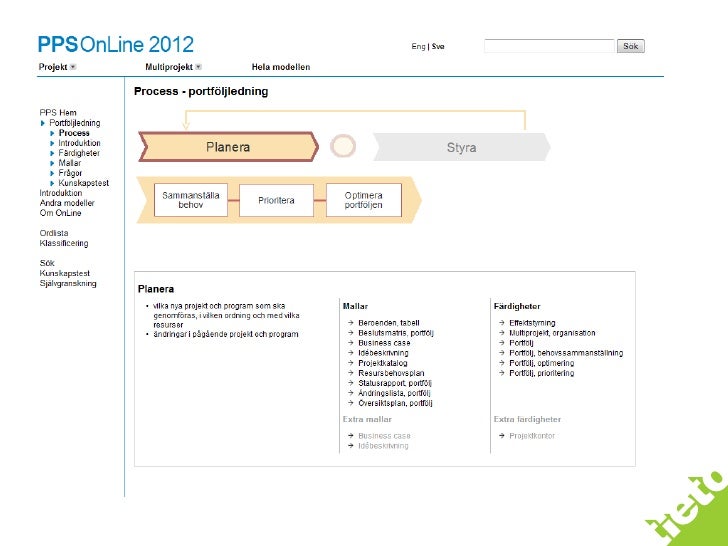This screenshot has height=546, width=728.
Task: Select the Styra process arrow
Action: tap(462, 147)
